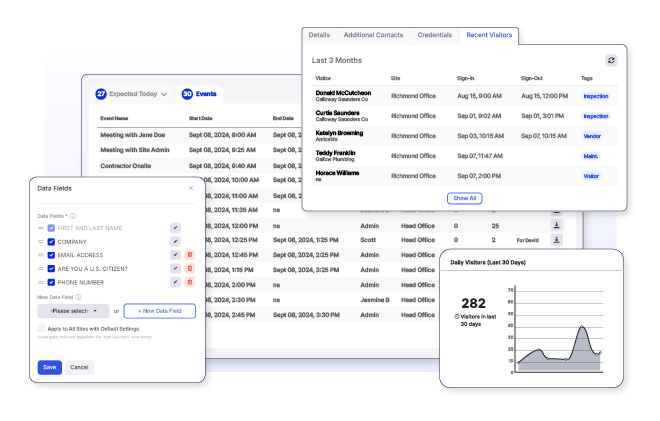The width and height of the screenshot is (660, 421).
Task: Cancel the Data Fields dialog
Action: coord(79,367)
